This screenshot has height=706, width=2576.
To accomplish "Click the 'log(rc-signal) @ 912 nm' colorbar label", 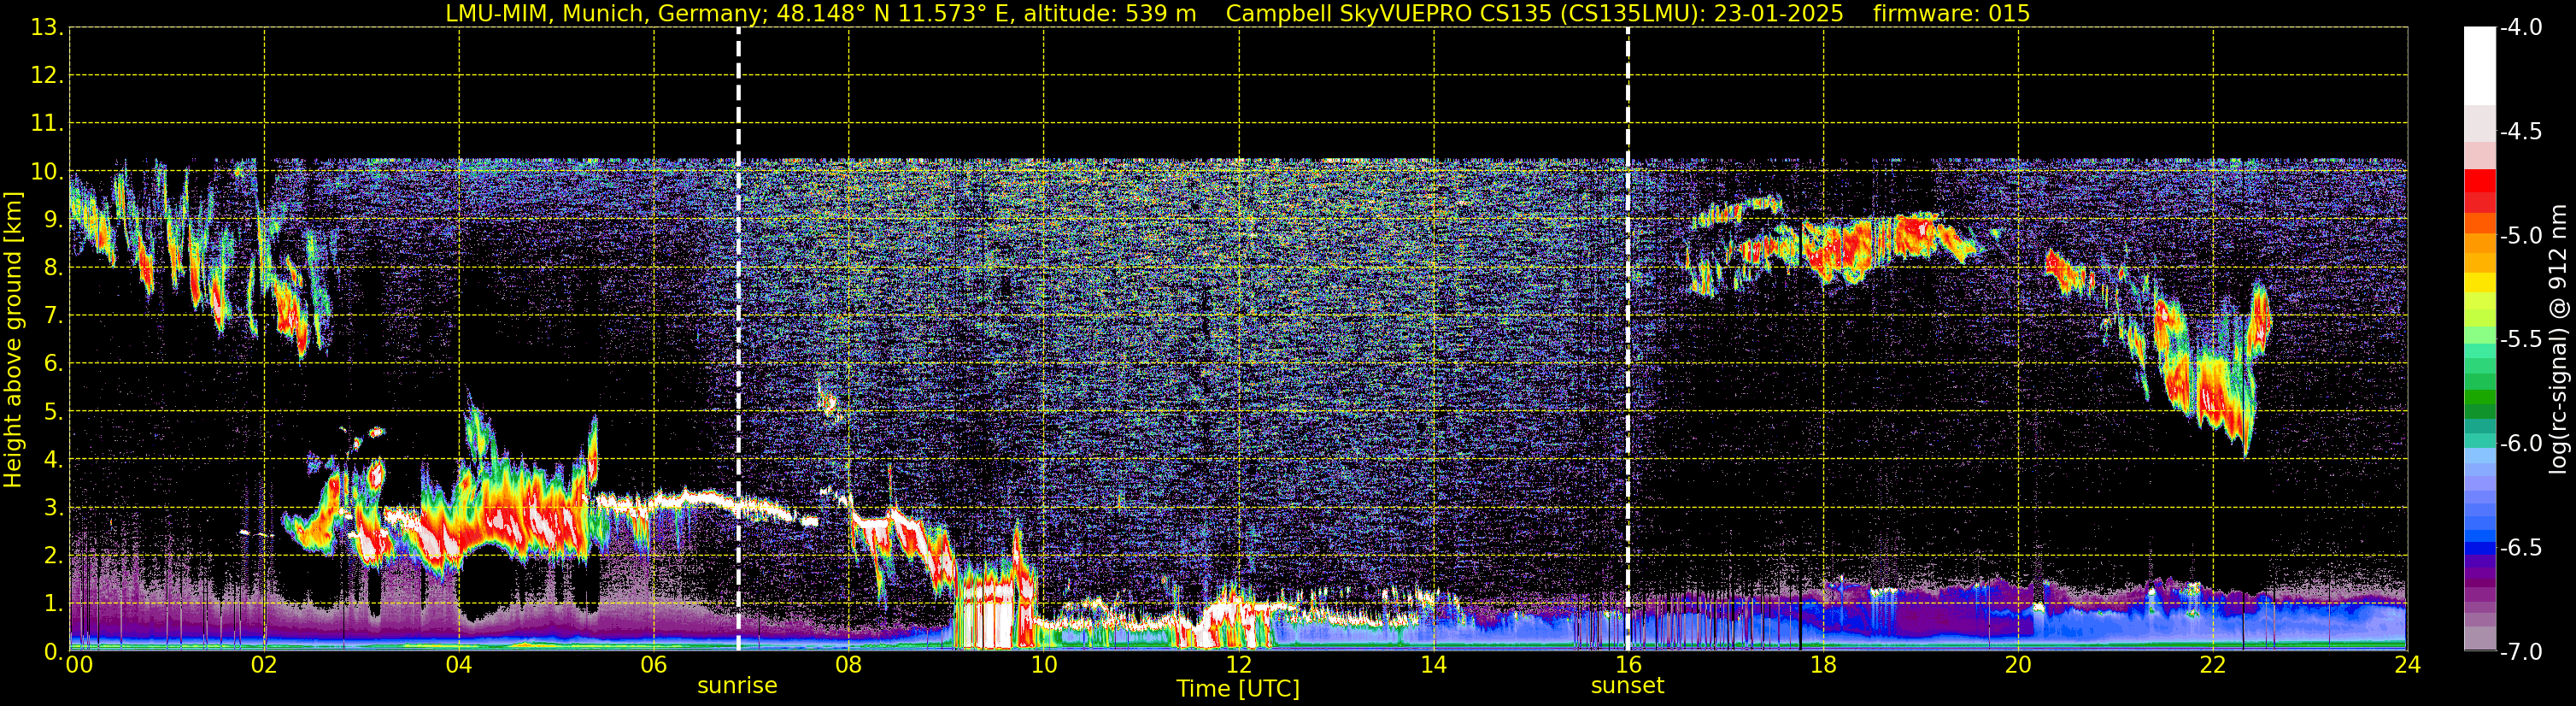I will coord(2558,339).
